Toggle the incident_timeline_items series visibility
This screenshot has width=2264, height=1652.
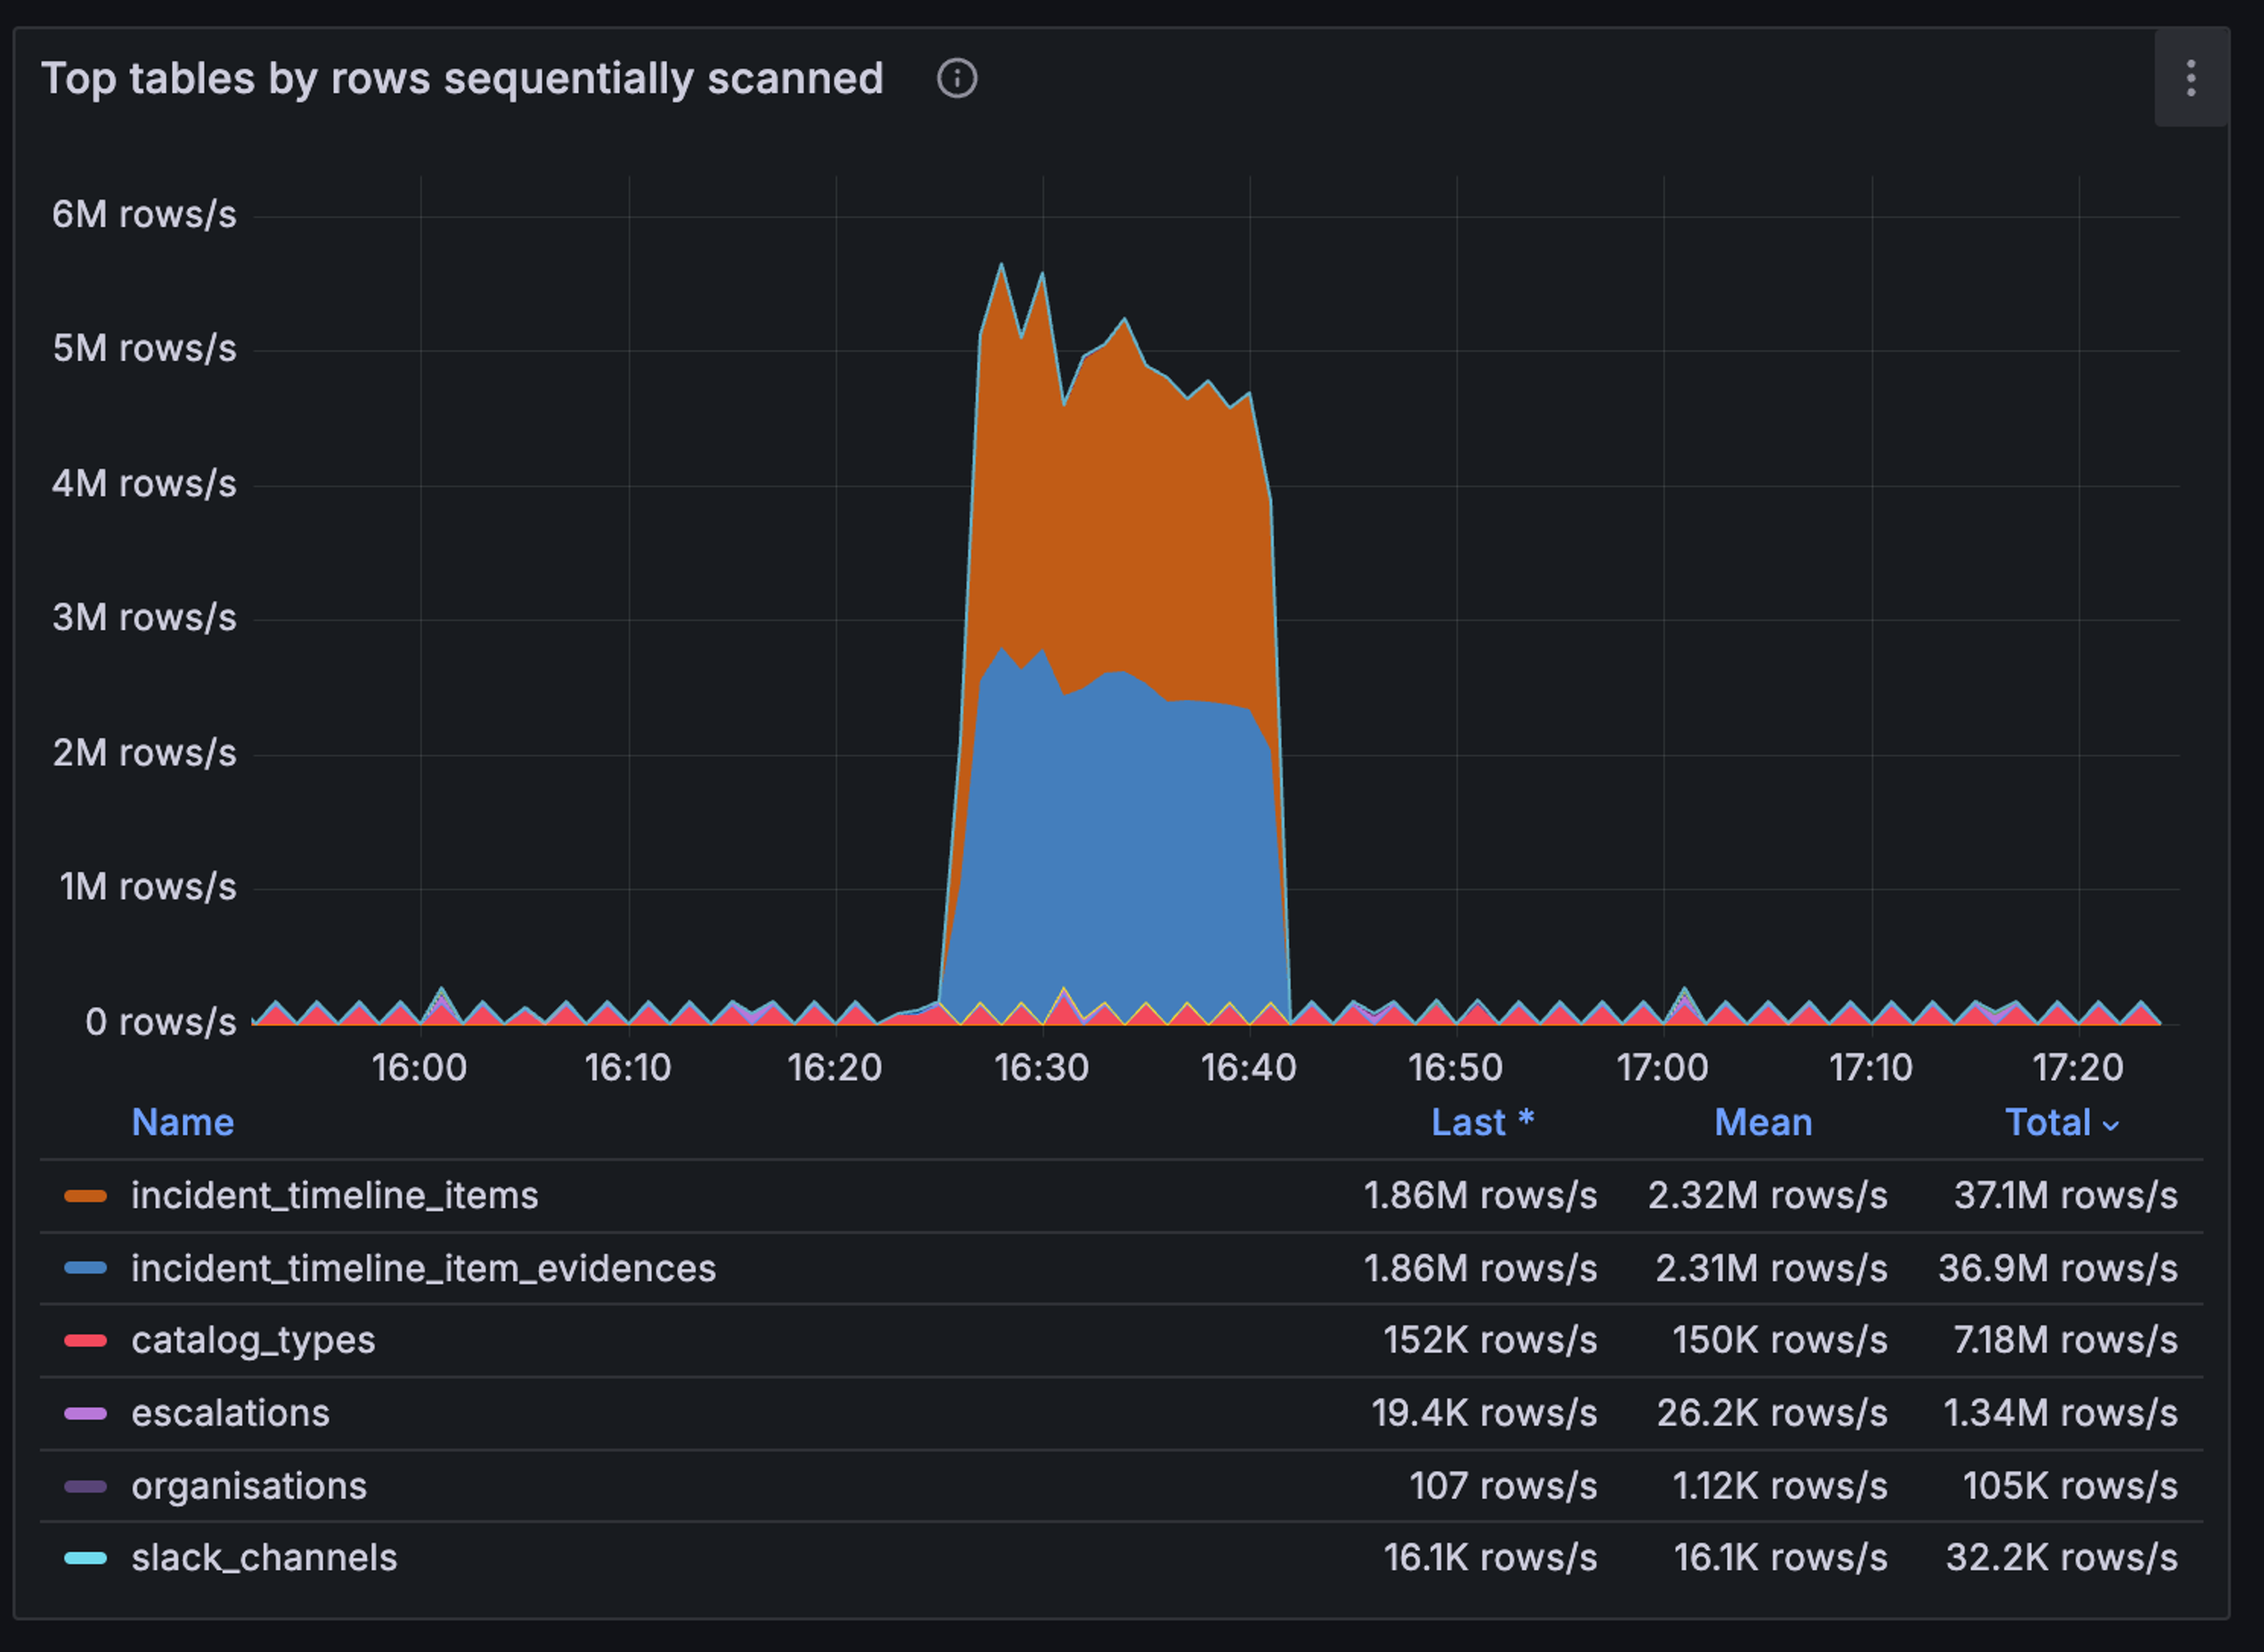click(334, 1196)
